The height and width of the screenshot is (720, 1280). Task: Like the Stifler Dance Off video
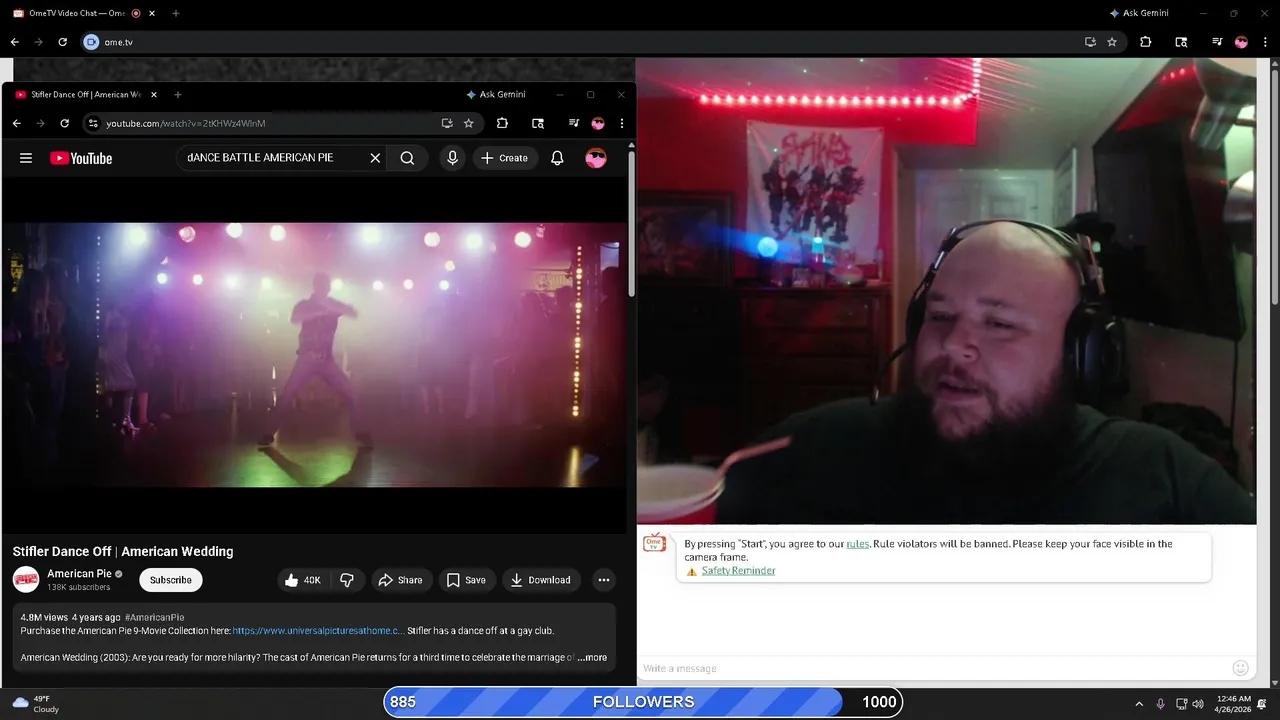[302, 580]
